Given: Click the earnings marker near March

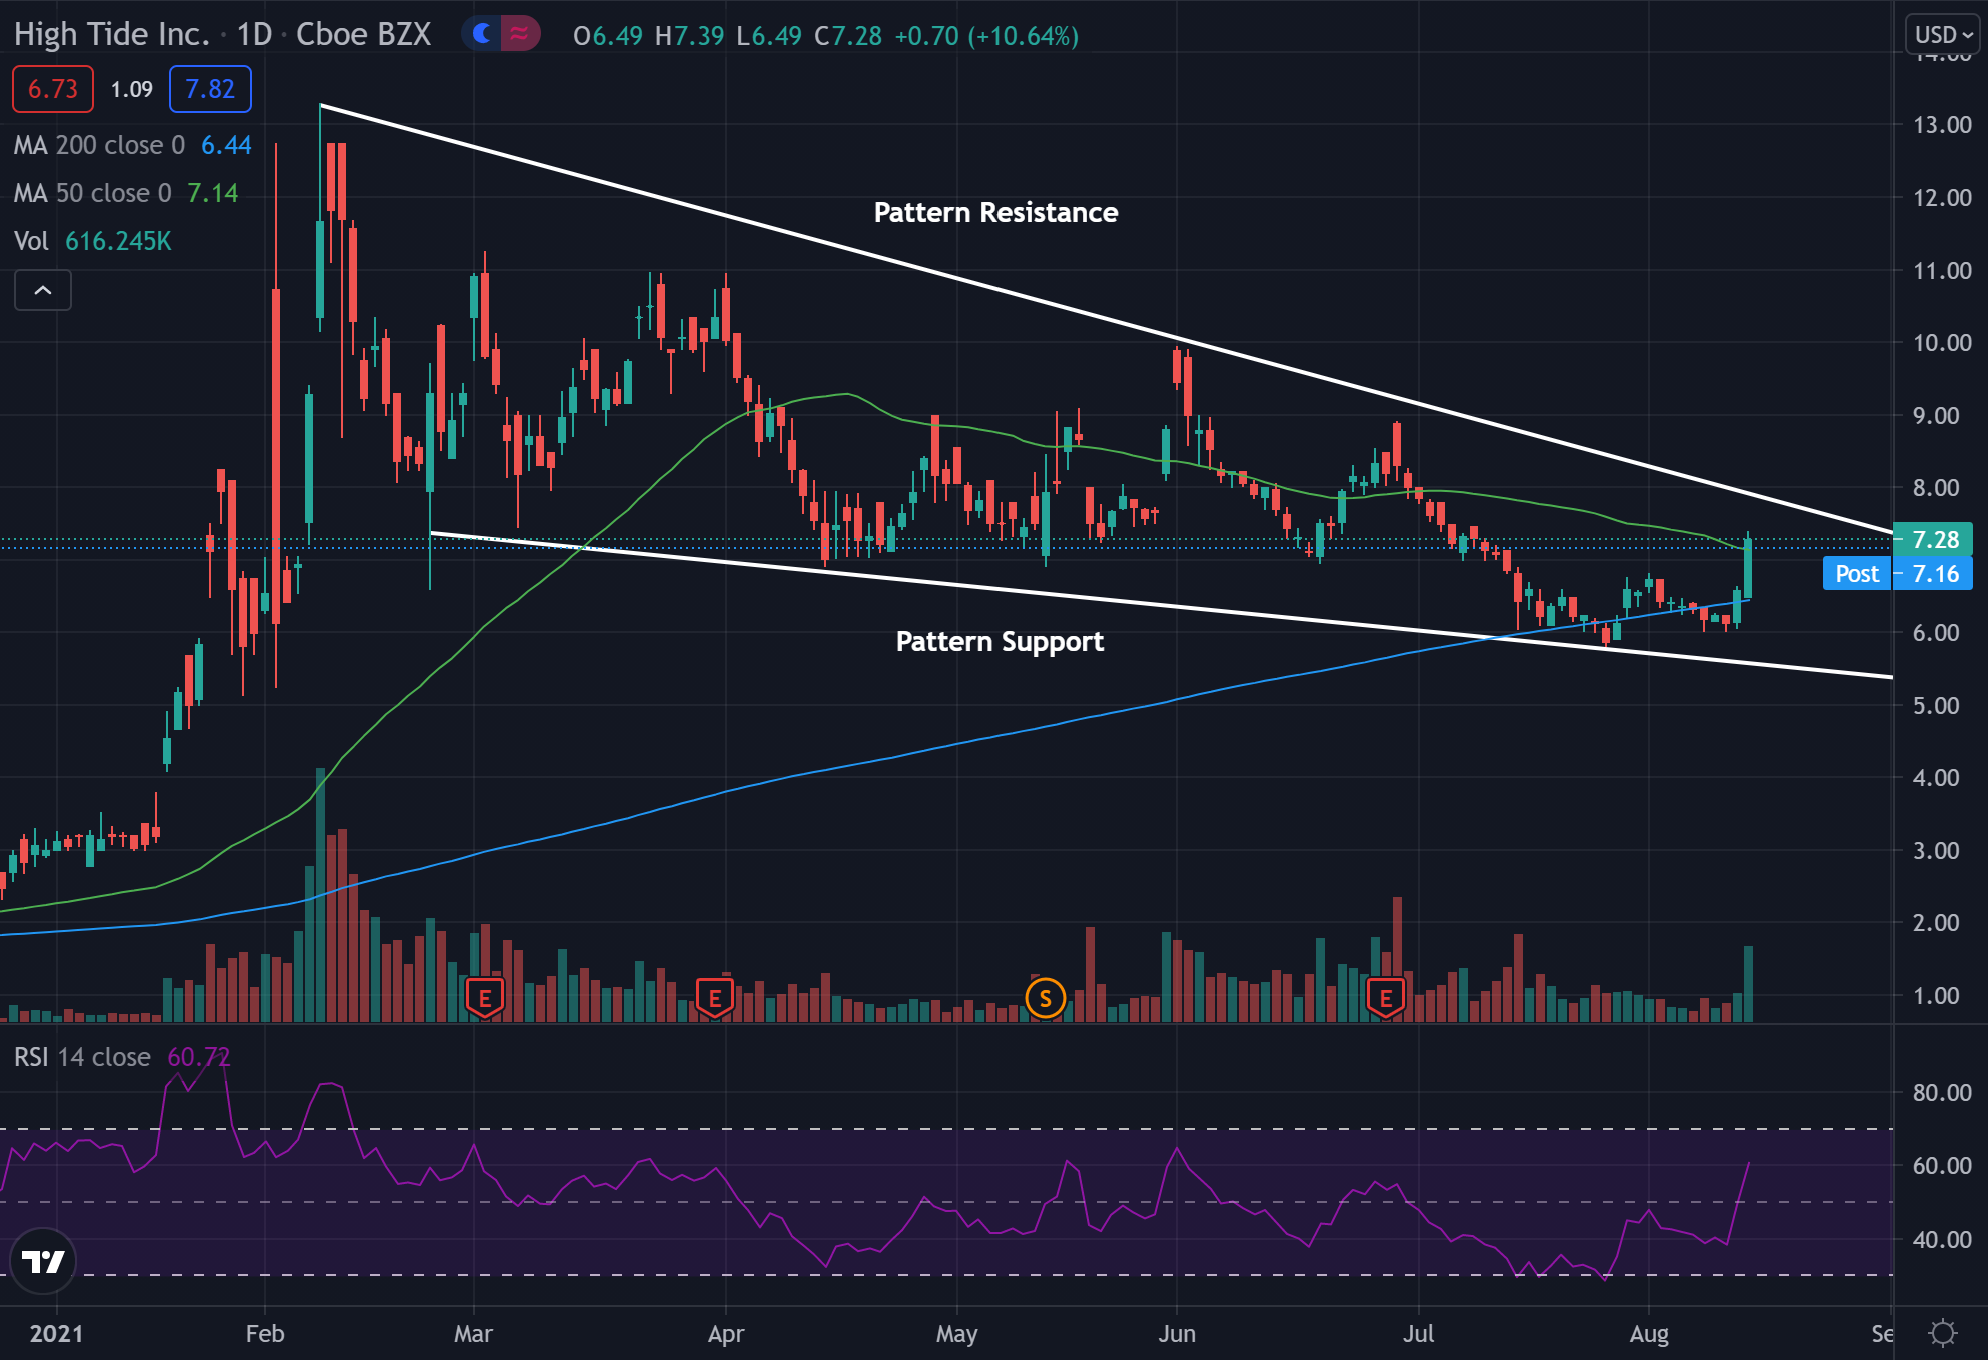Looking at the screenshot, I should tap(485, 997).
